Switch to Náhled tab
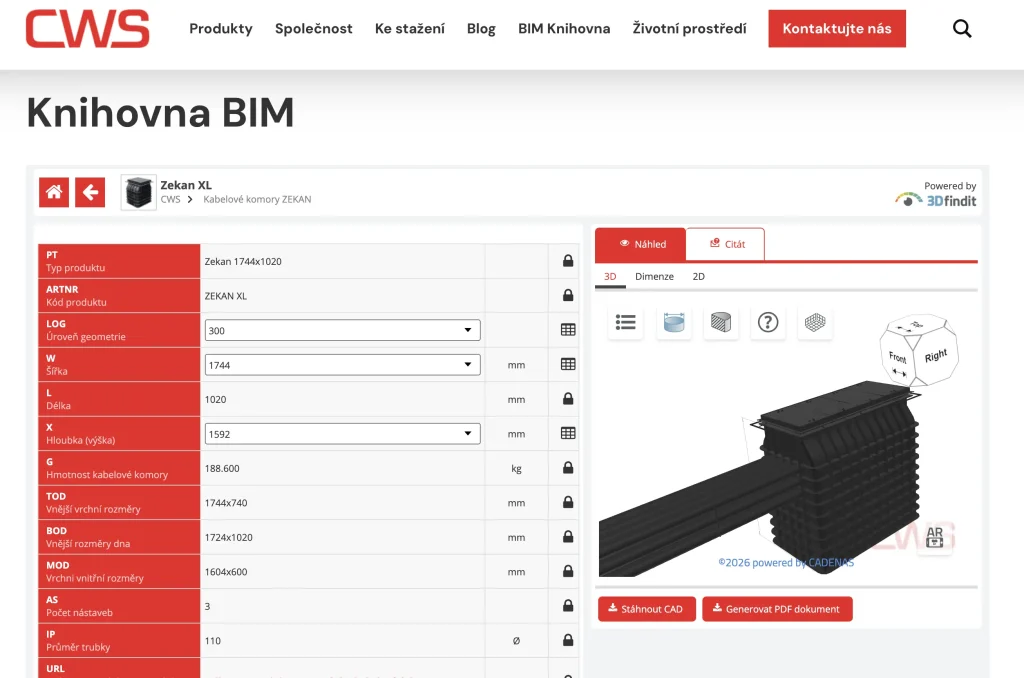 coord(641,244)
